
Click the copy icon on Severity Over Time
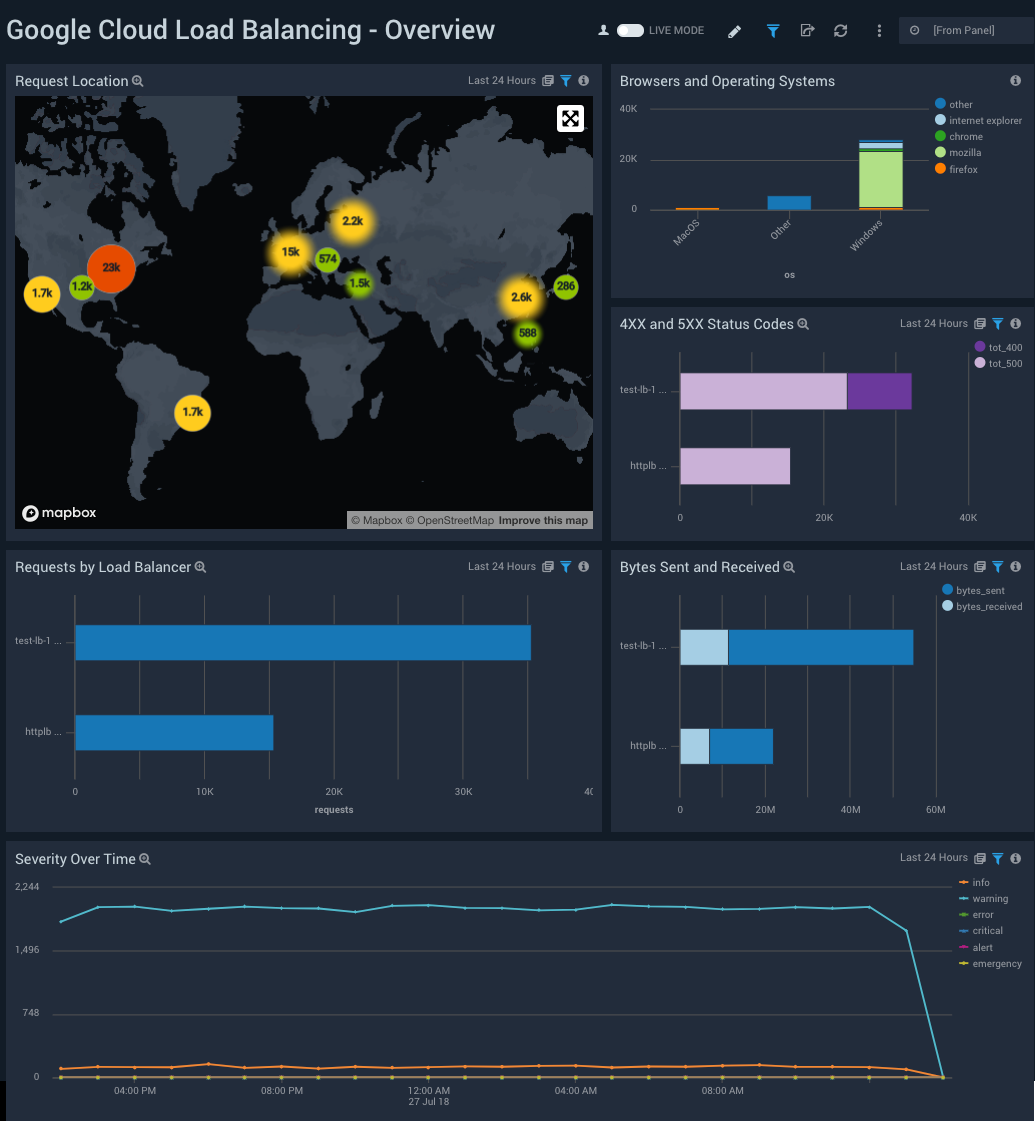981,858
